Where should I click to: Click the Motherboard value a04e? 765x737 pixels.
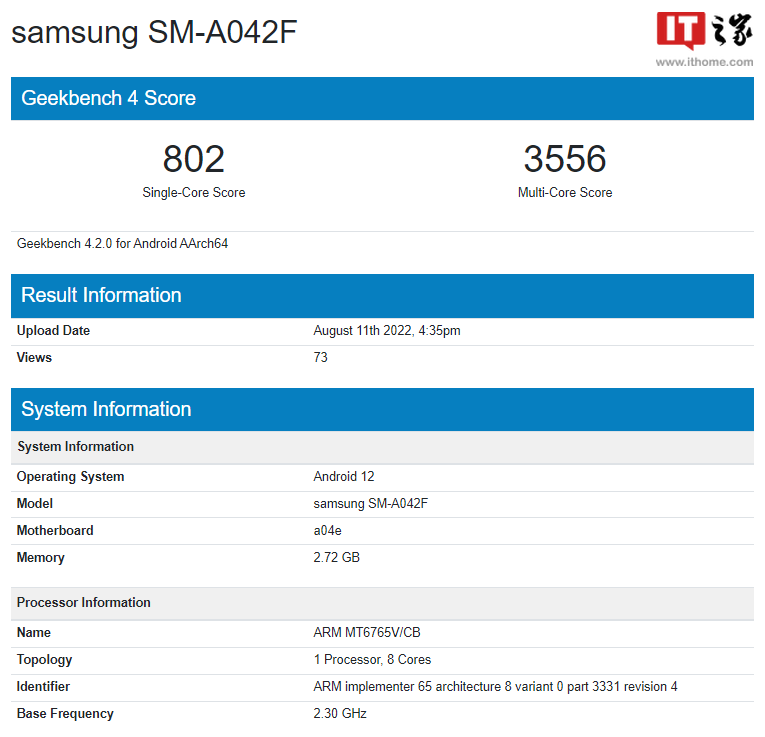(x=327, y=531)
